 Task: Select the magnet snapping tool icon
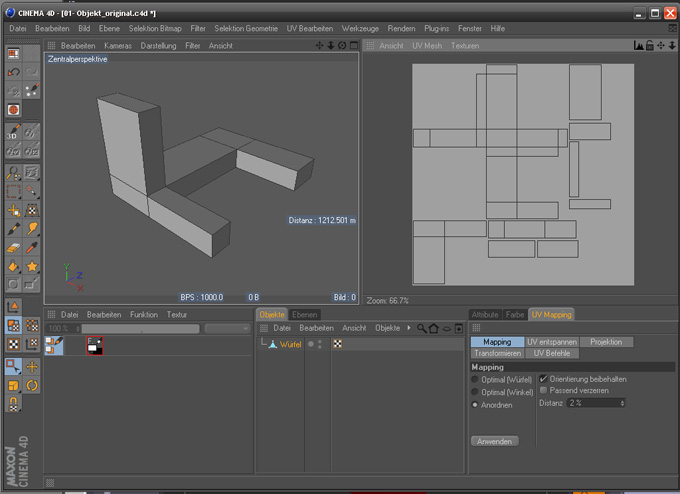tap(14, 403)
